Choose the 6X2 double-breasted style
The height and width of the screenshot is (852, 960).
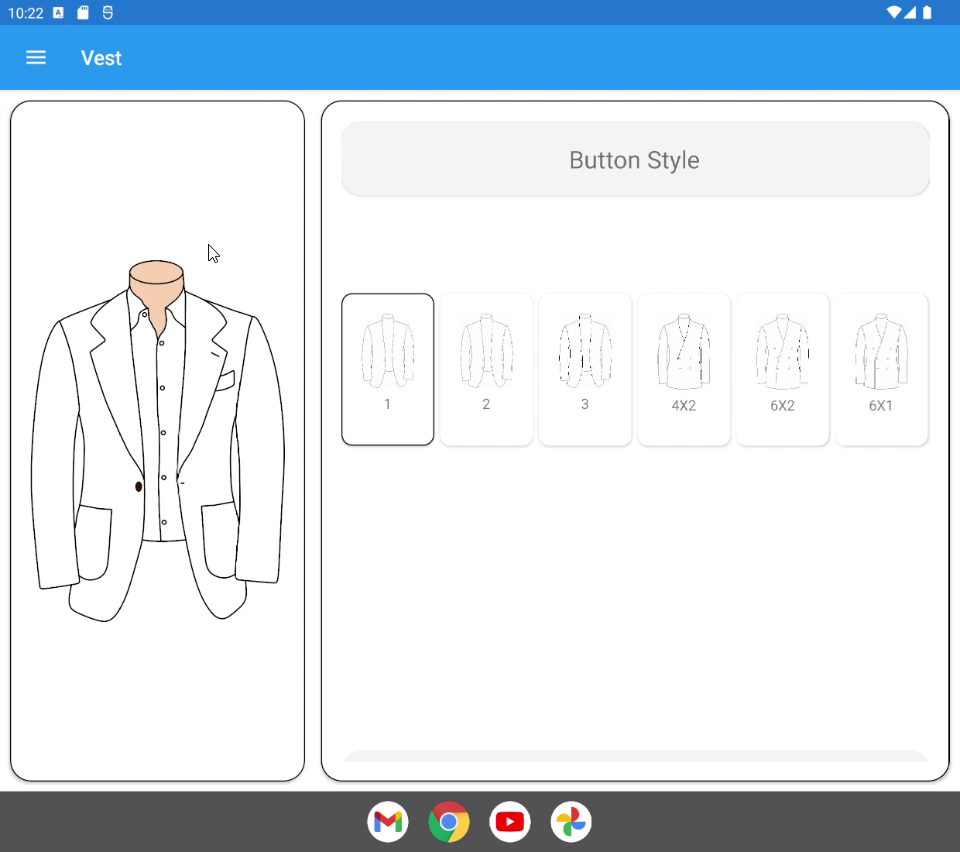click(782, 368)
